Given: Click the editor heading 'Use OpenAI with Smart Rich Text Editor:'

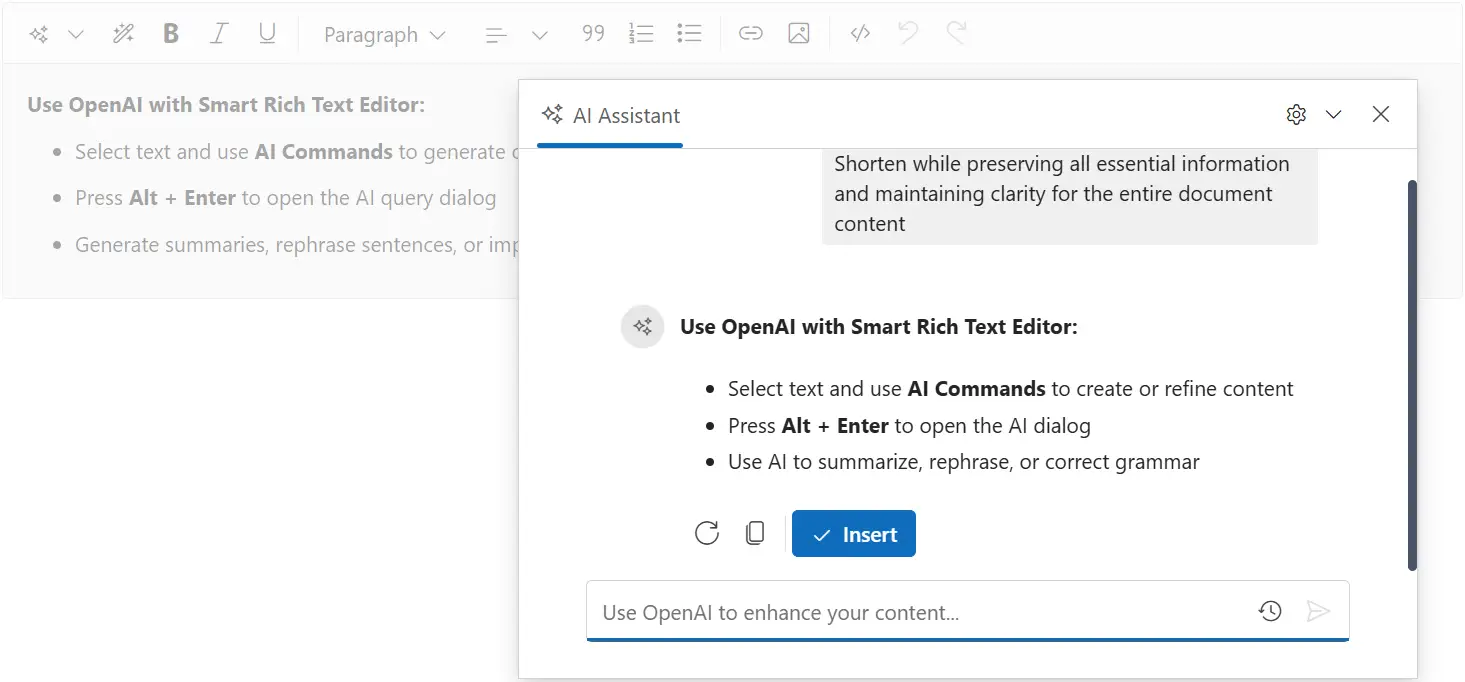Looking at the screenshot, I should click(x=226, y=105).
